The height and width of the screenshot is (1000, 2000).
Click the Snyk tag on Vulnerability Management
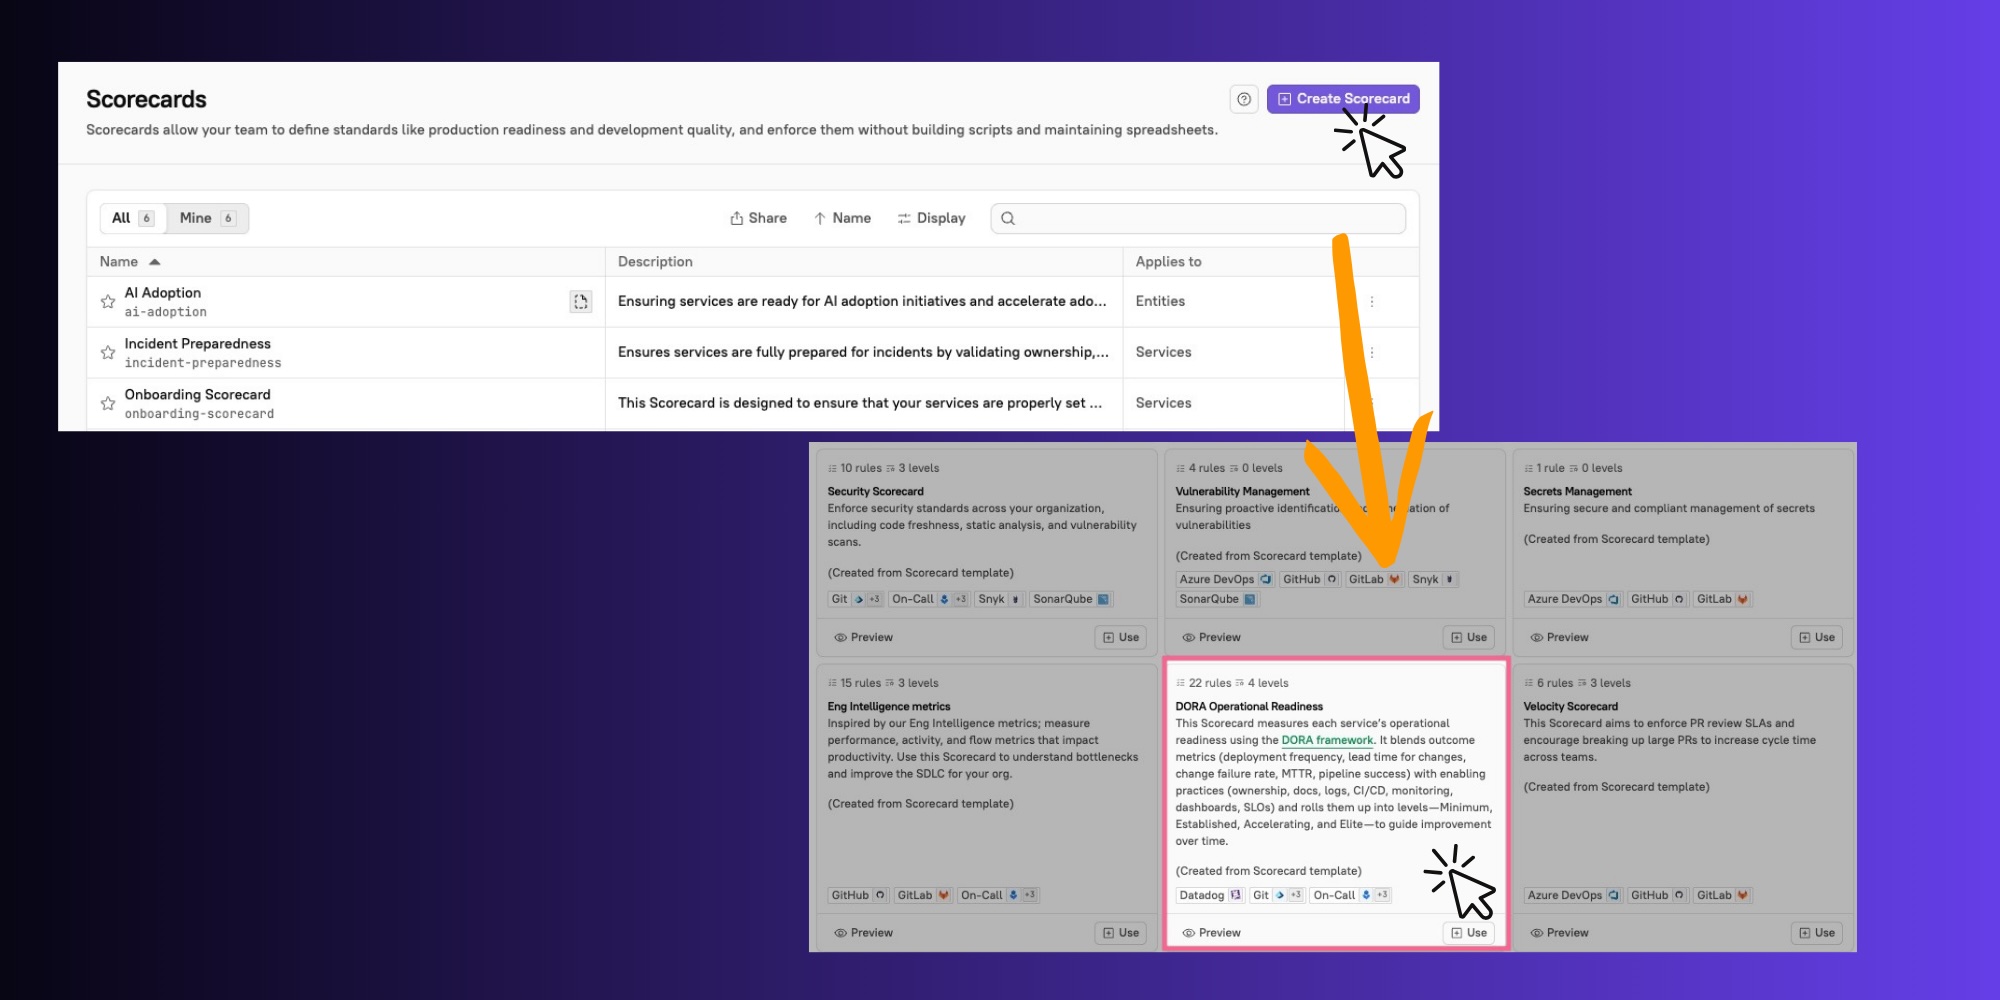pos(1434,580)
